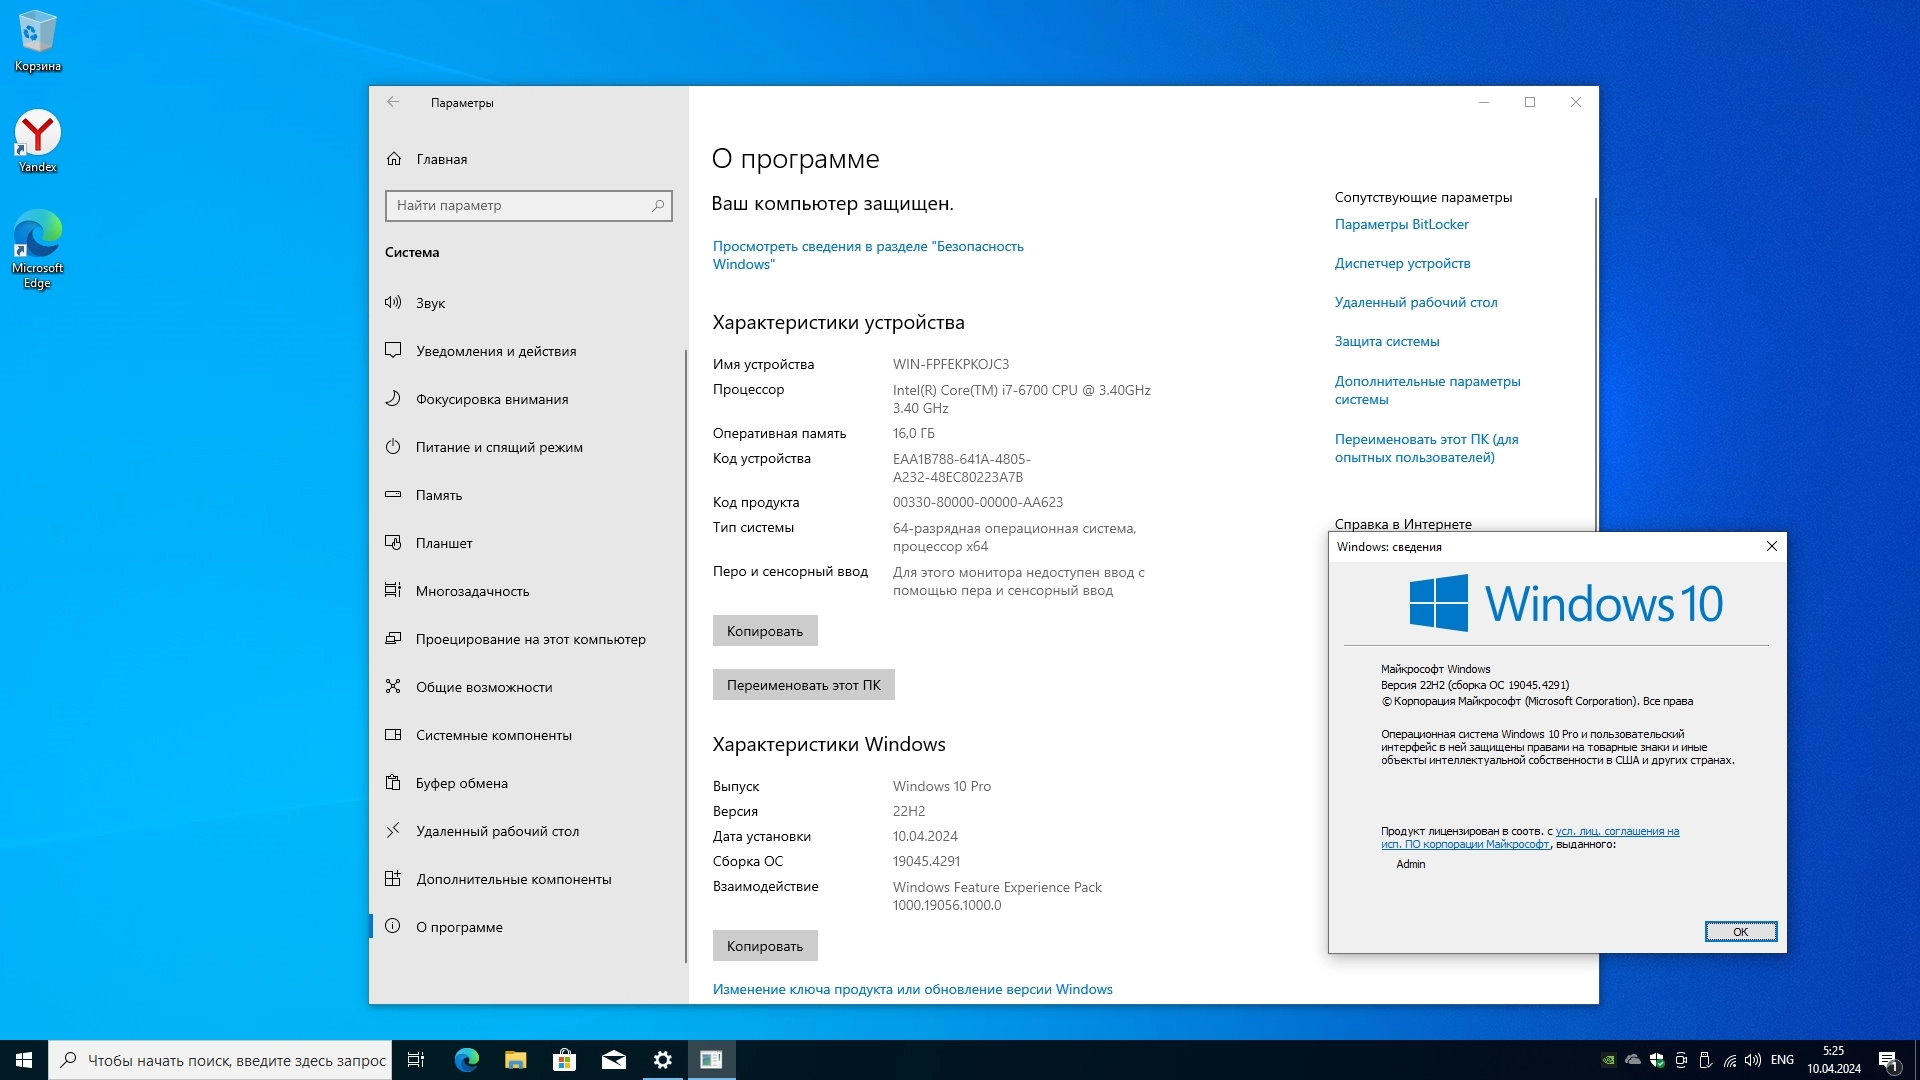Screen dimensions: 1920x1080
Task: Click the volume icon in system tray
Action: 1753,1060
